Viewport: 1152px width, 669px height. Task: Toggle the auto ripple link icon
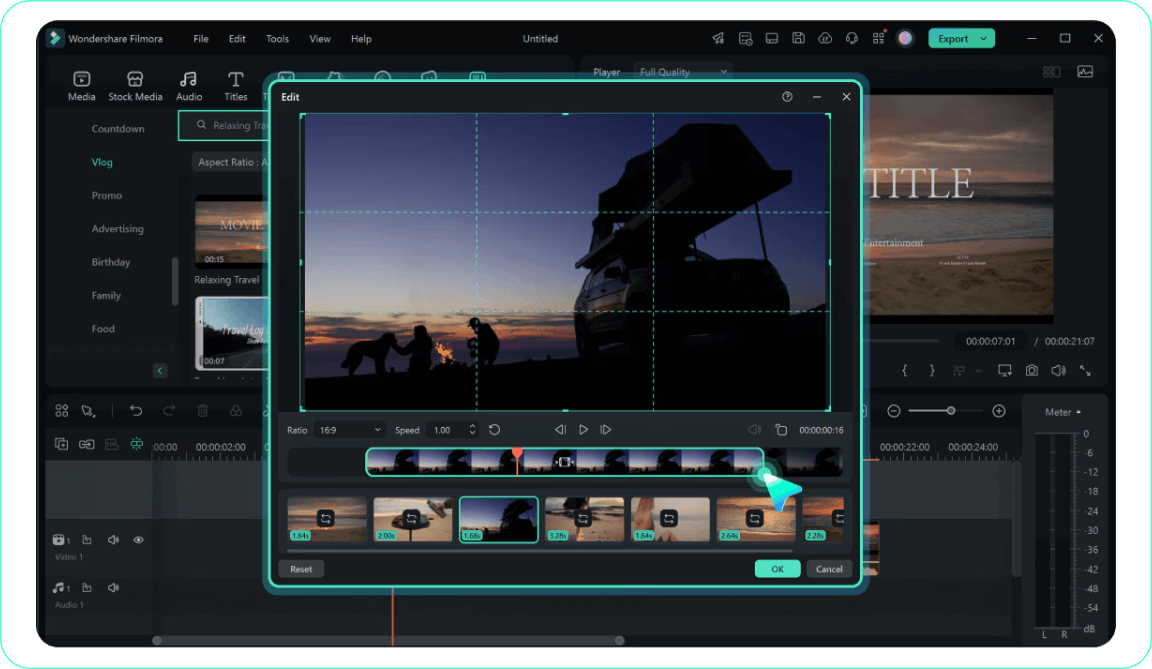click(x=87, y=444)
